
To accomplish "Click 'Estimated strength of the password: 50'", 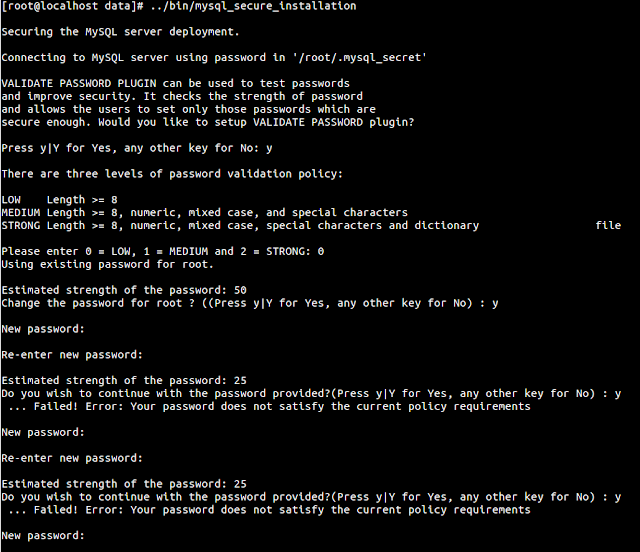I will coord(124,290).
